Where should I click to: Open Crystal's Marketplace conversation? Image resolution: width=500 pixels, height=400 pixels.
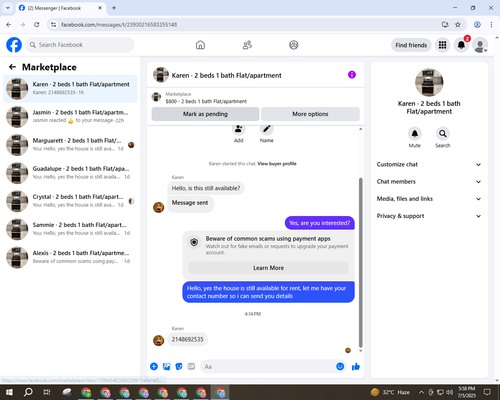[x=70, y=201]
